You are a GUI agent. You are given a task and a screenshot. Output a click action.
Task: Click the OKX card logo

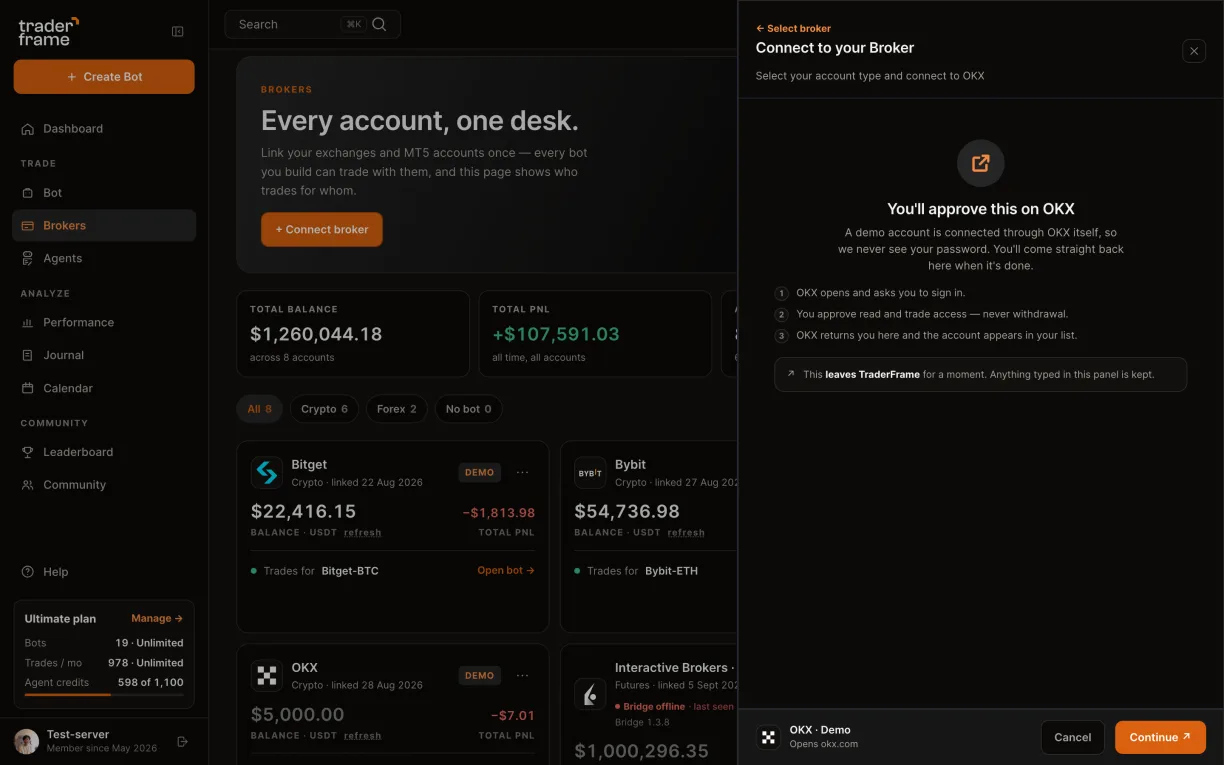(267, 676)
